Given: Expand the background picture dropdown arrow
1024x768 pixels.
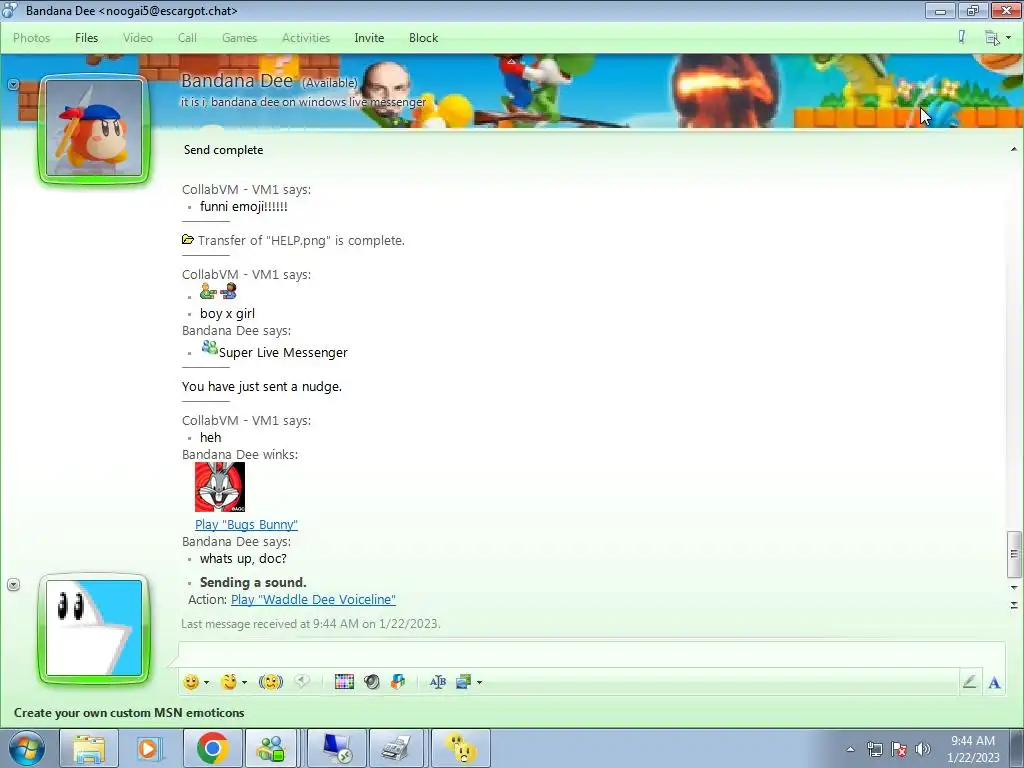Looking at the screenshot, I should coord(479,682).
